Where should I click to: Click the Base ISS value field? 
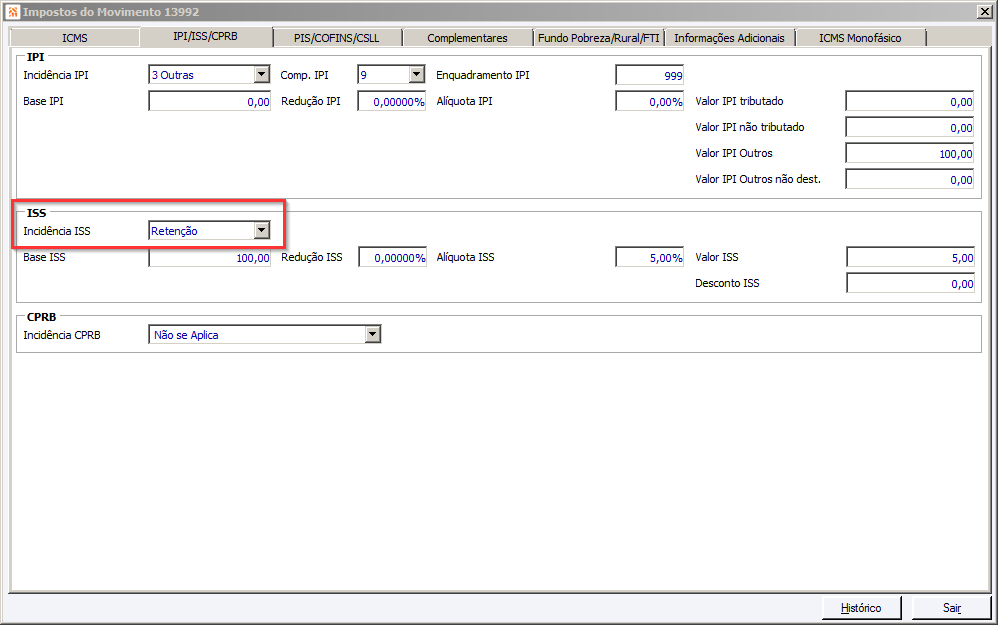click(x=209, y=257)
